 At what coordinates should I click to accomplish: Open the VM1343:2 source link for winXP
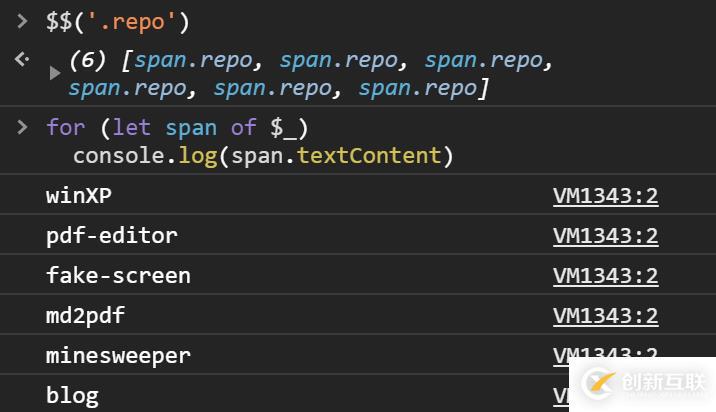tap(605, 196)
